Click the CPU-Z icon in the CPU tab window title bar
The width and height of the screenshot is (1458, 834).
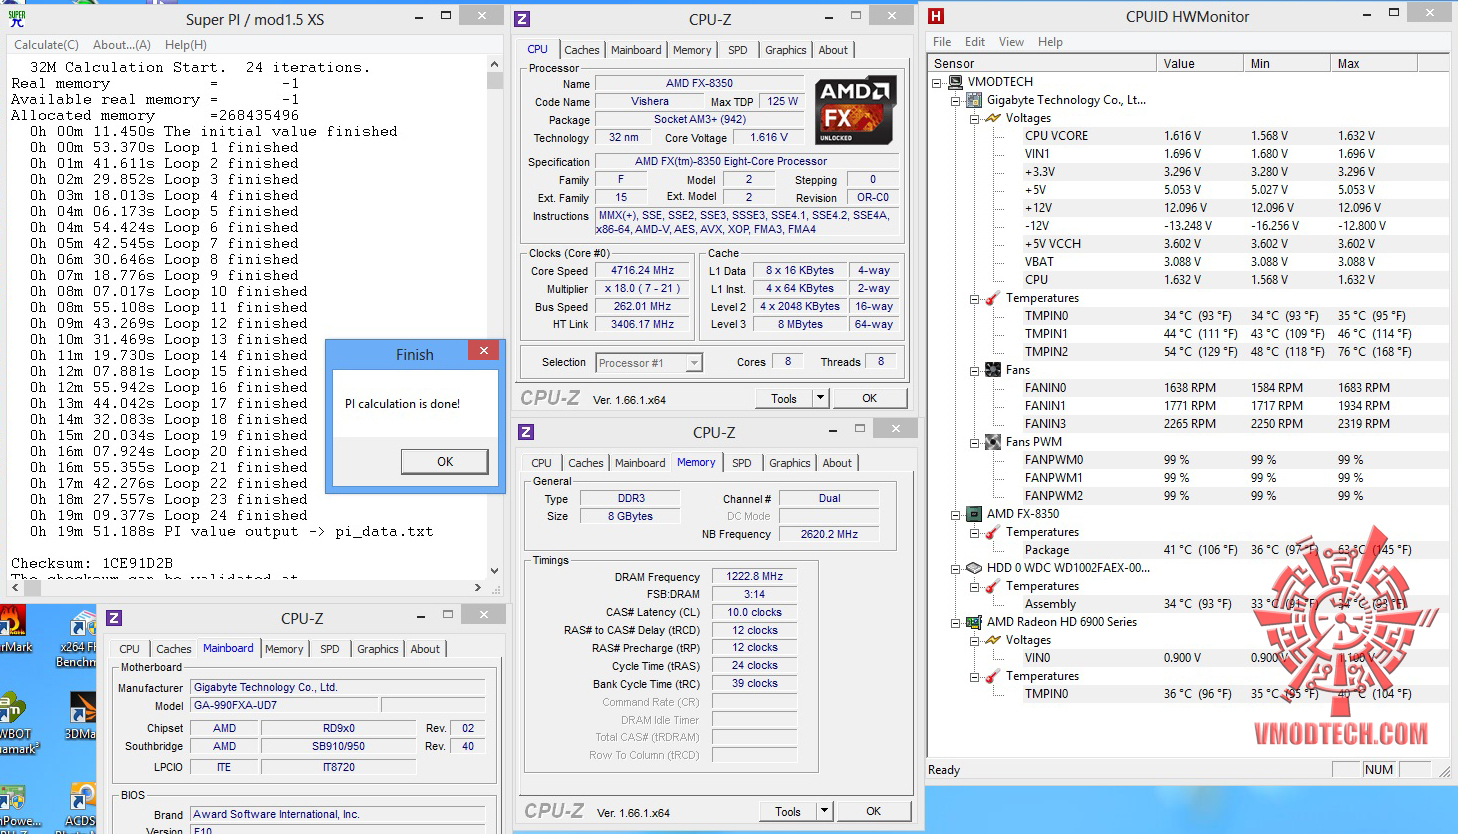[522, 18]
